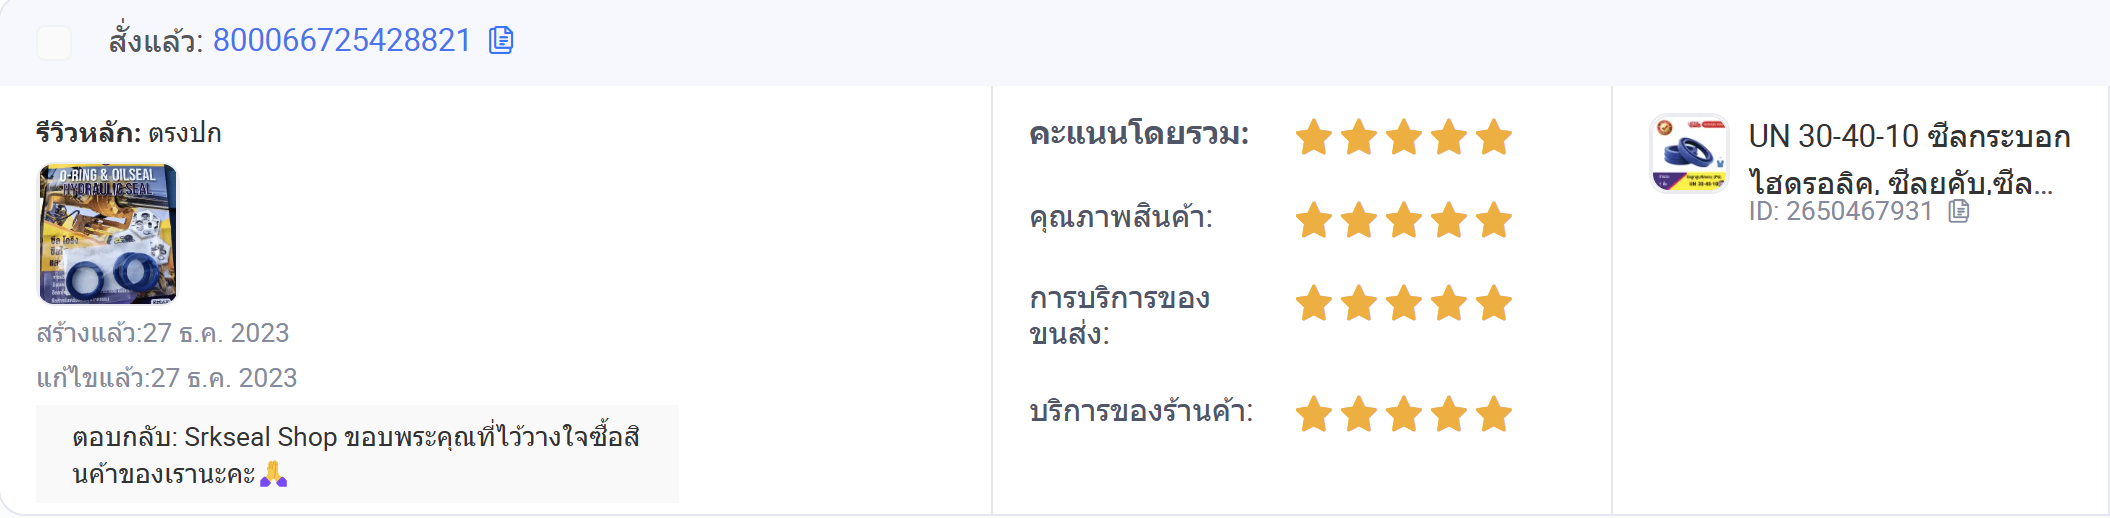The image size is (2110, 518).
Task: Open the UN 30-40-10 product title link
Action: pos(1908,159)
